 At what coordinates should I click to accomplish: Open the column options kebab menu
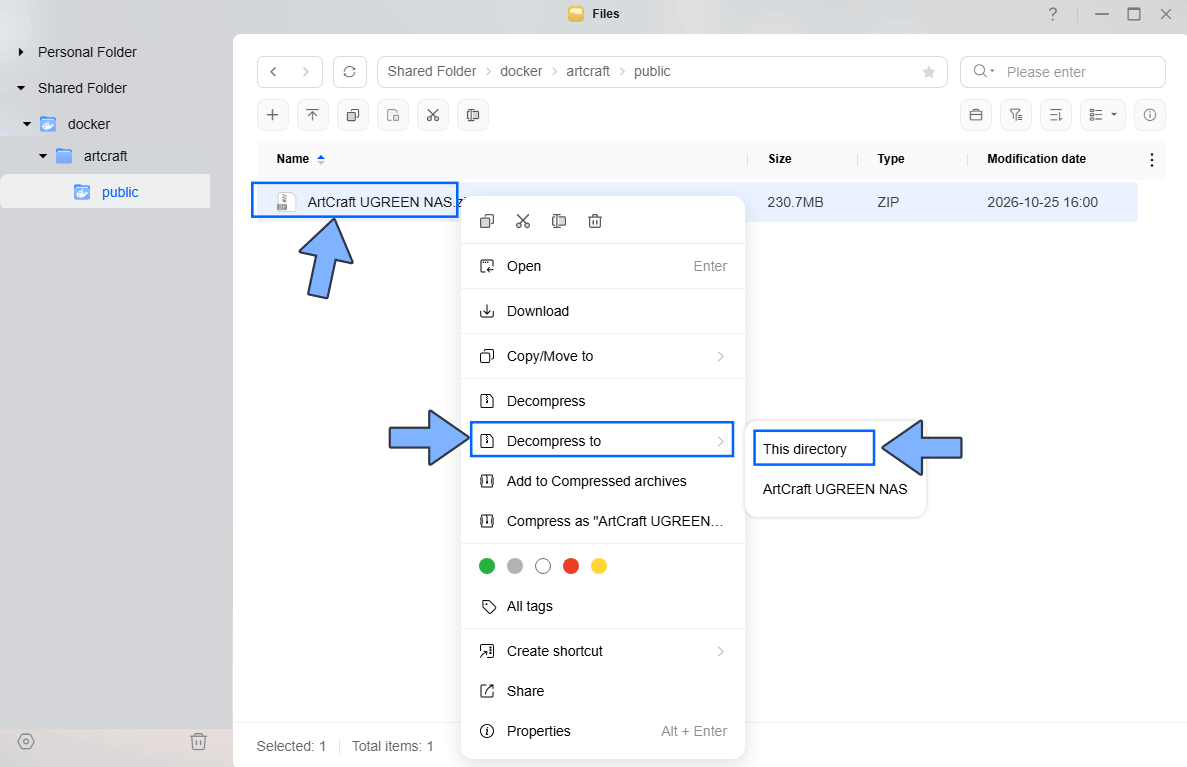[1151, 160]
